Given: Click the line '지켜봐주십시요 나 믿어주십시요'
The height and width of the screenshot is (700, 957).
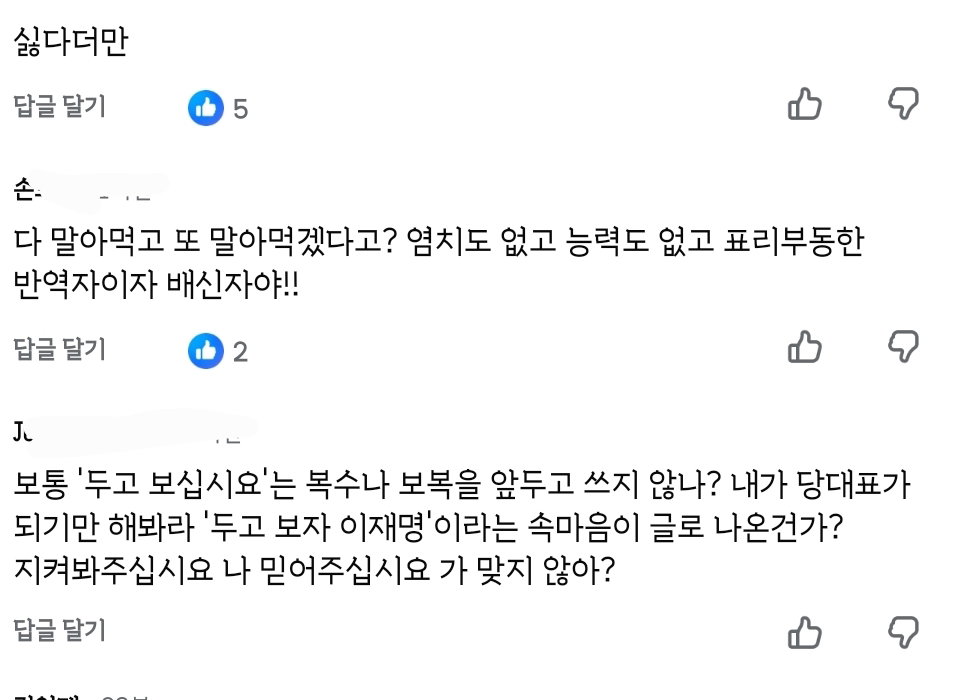Looking at the screenshot, I should click(314, 569).
